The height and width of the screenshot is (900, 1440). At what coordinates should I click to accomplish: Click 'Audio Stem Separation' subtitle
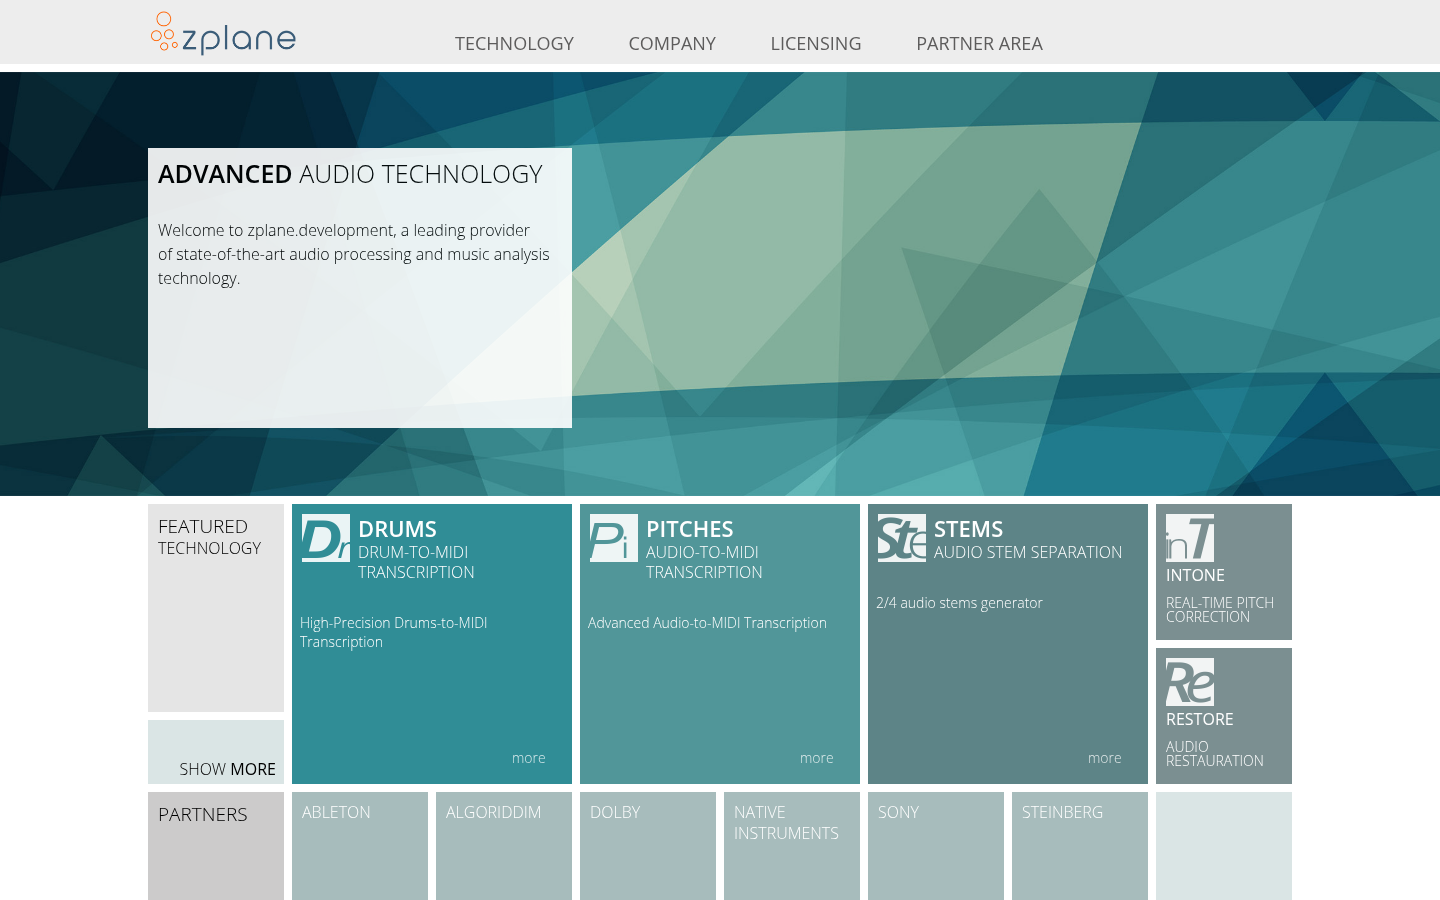point(1028,552)
